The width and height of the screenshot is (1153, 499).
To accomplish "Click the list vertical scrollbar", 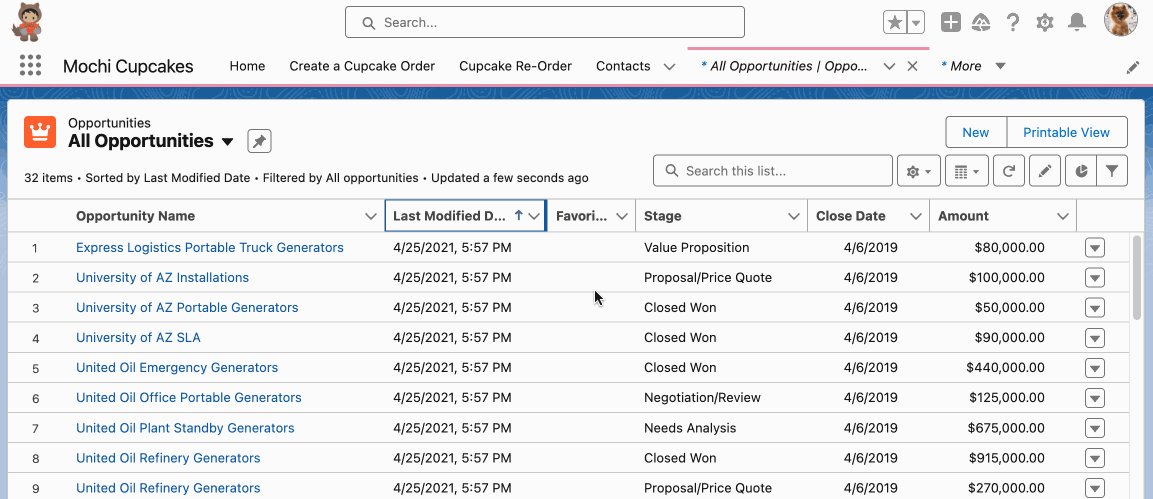I will point(1138,278).
